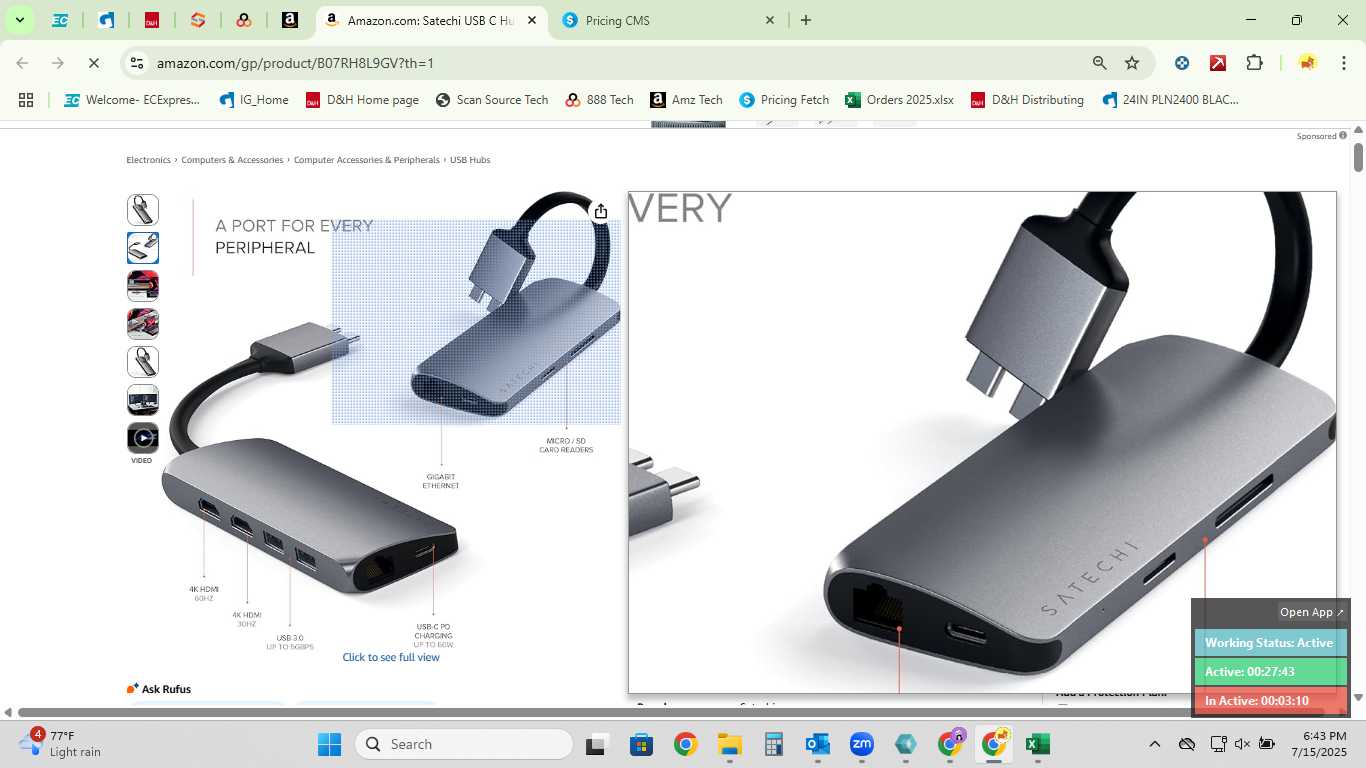The width and height of the screenshot is (1366, 768).
Task: Share product using share icon
Action: 601,211
